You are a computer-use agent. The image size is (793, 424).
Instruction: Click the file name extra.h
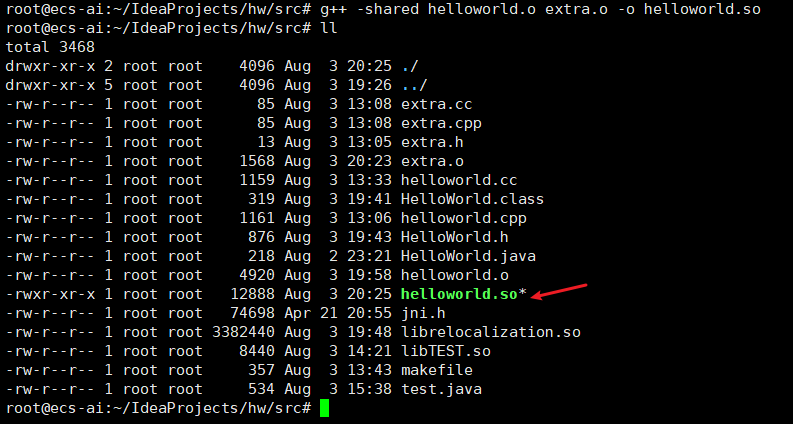[x=432, y=142]
